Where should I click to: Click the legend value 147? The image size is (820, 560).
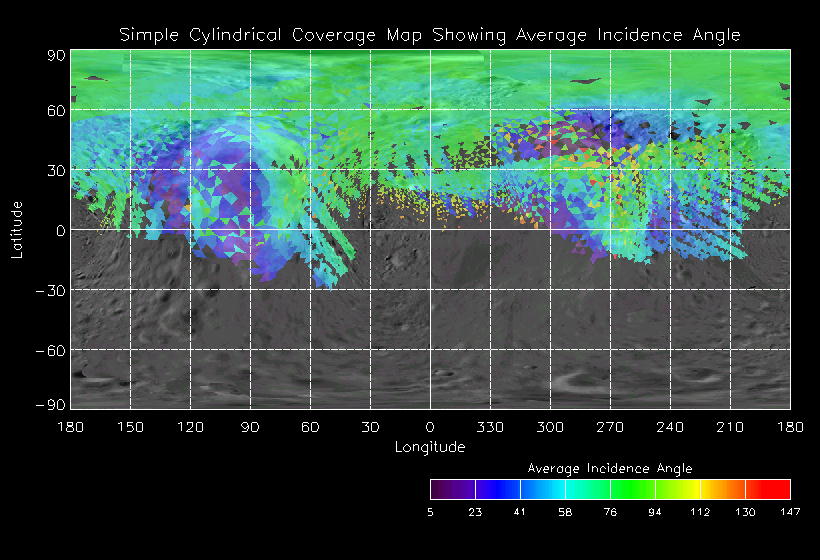point(790,512)
